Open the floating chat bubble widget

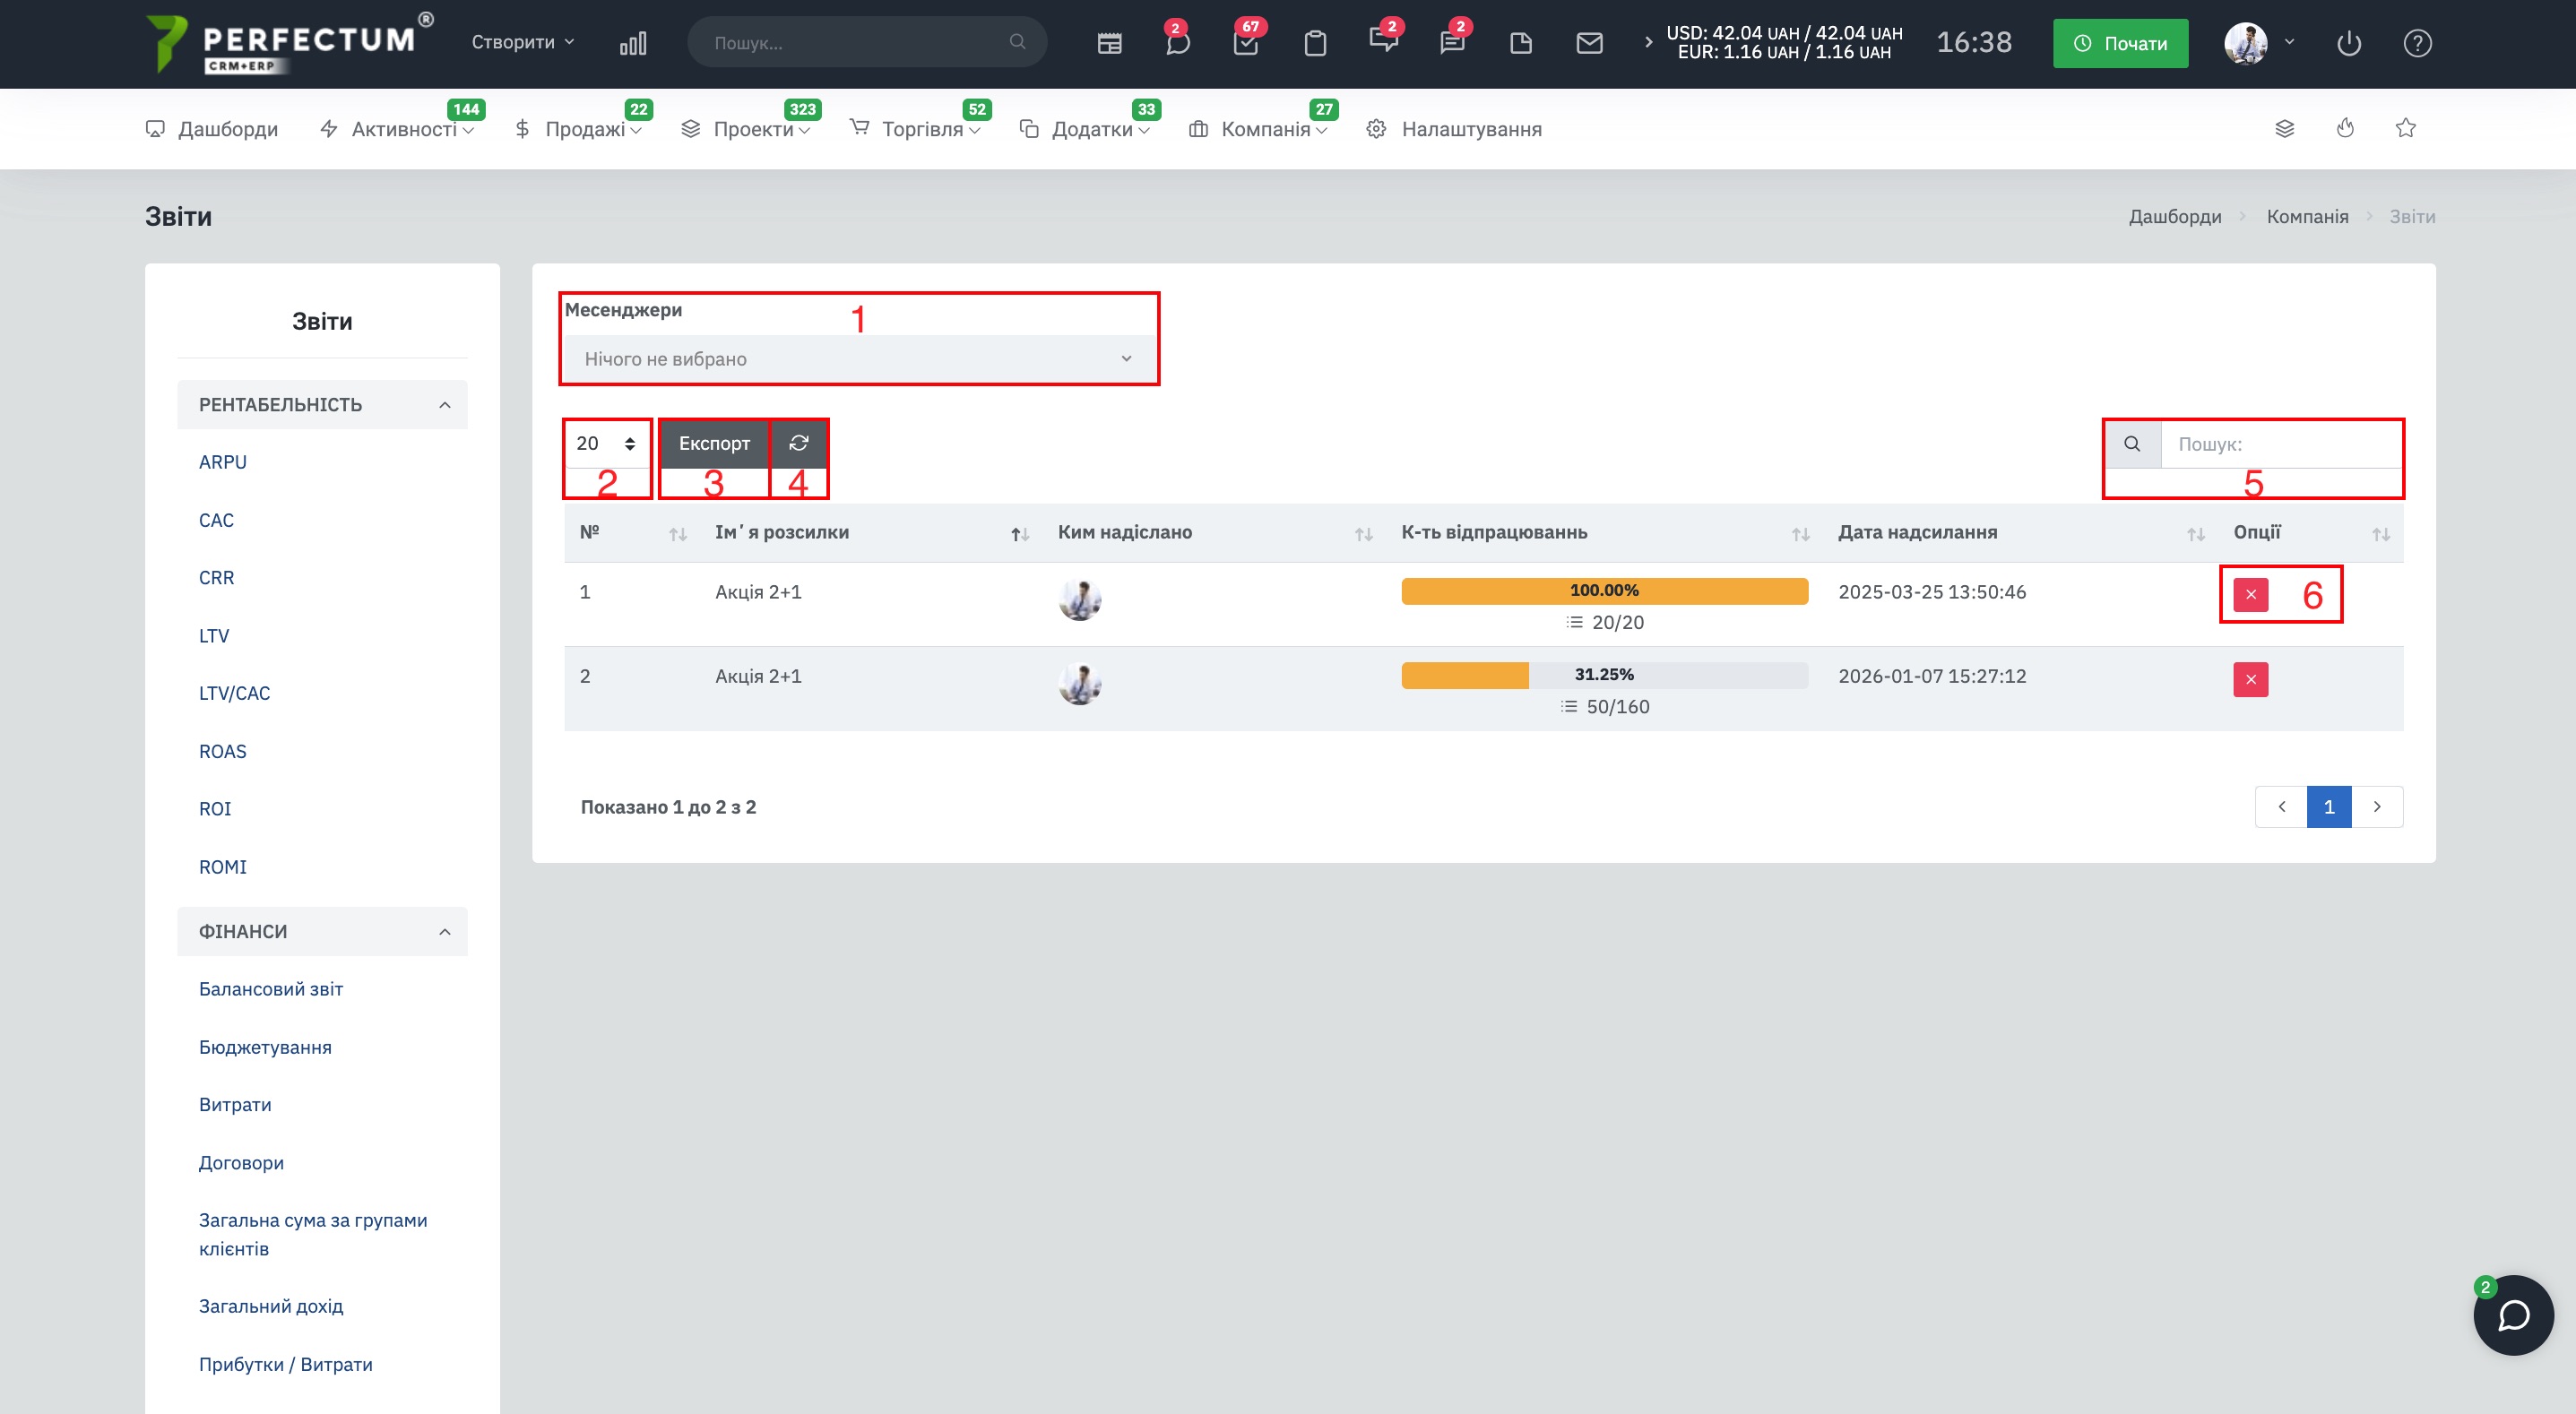tap(2512, 1315)
